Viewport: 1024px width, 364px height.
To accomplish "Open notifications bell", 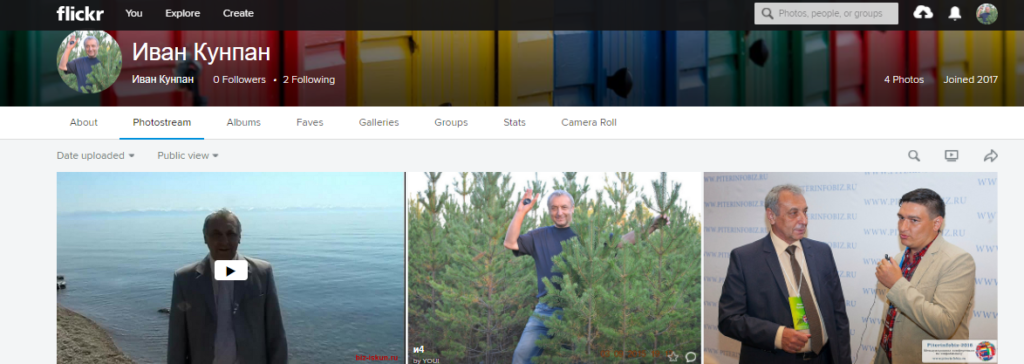I will (x=955, y=14).
